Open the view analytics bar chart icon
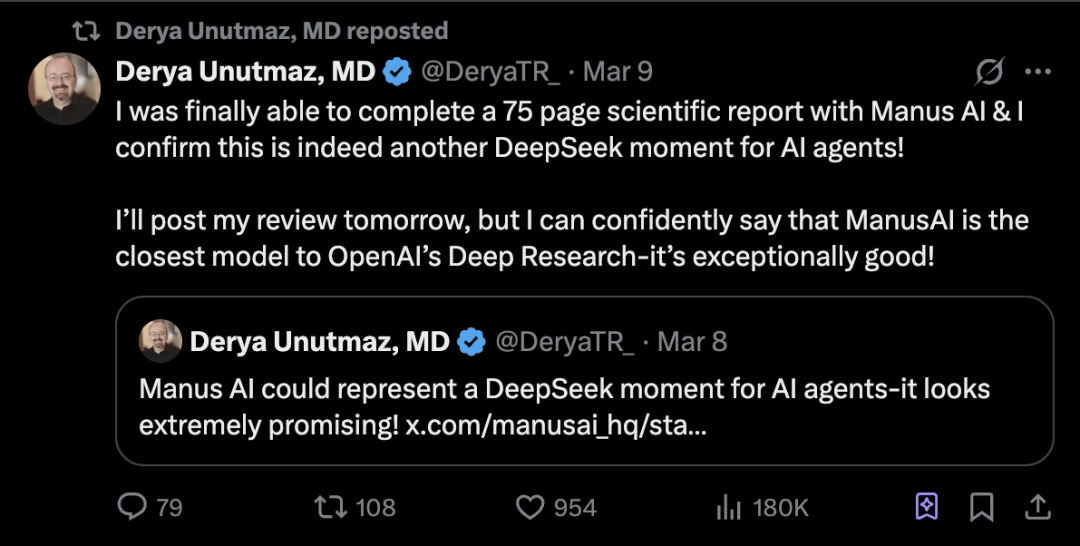Viewport: 1080px width, 546px height. coord(728,508)
